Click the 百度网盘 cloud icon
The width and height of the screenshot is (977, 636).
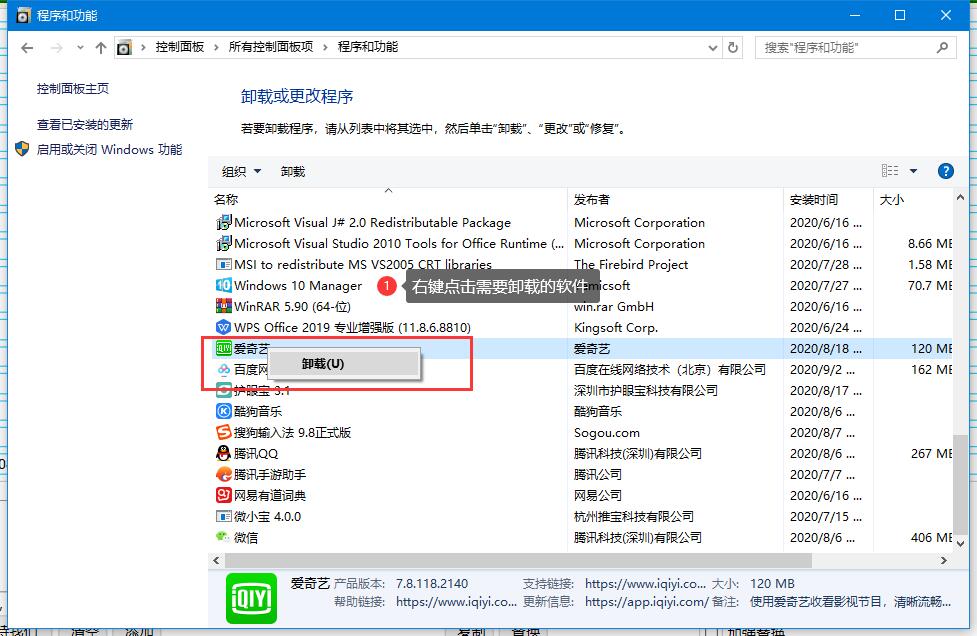click(224, 369)
